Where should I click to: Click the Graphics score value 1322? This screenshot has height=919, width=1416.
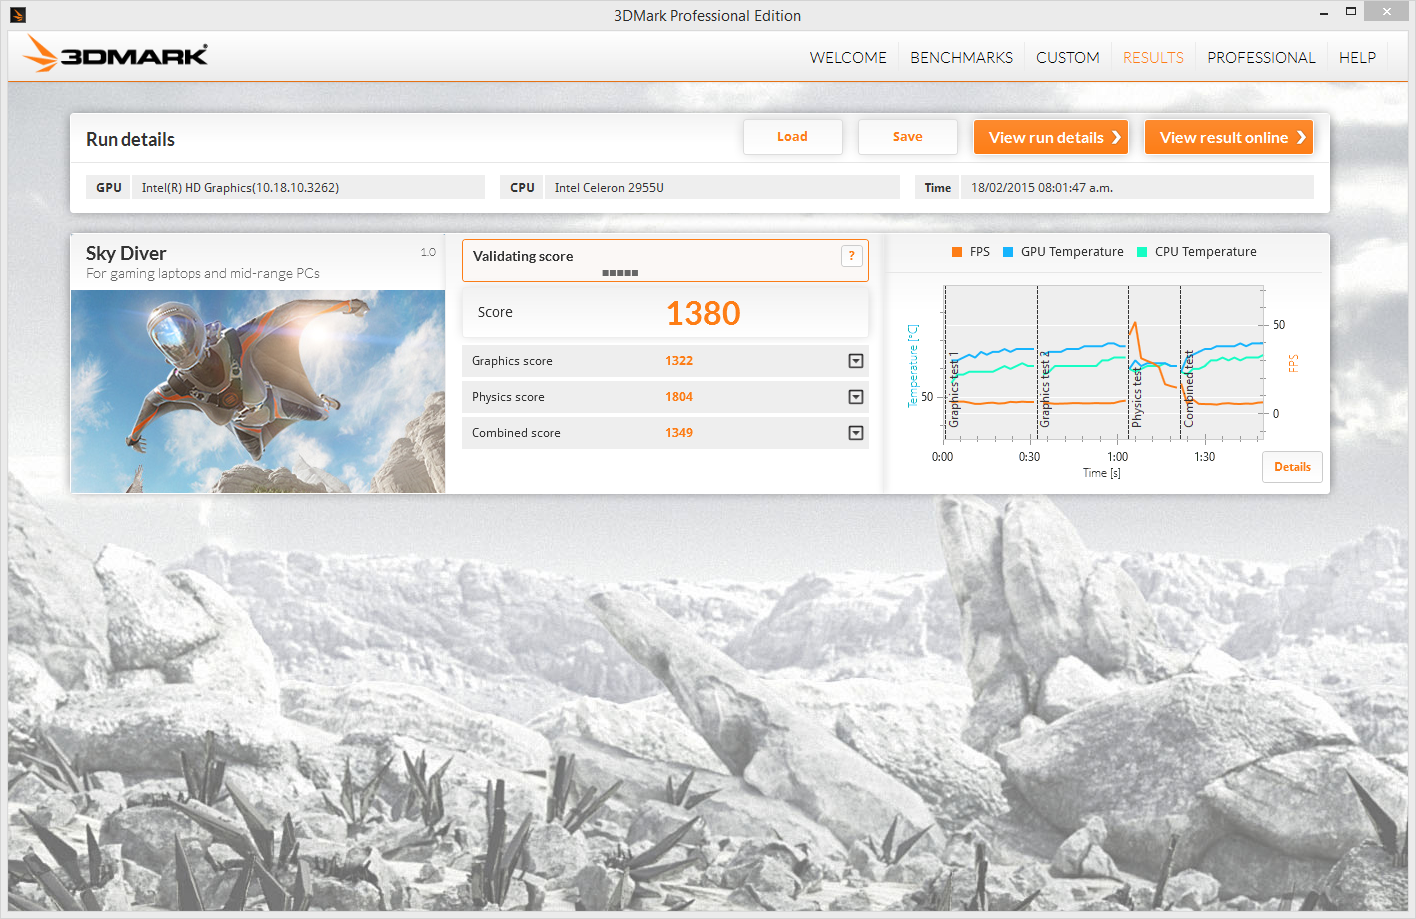[x=679, y=361]
